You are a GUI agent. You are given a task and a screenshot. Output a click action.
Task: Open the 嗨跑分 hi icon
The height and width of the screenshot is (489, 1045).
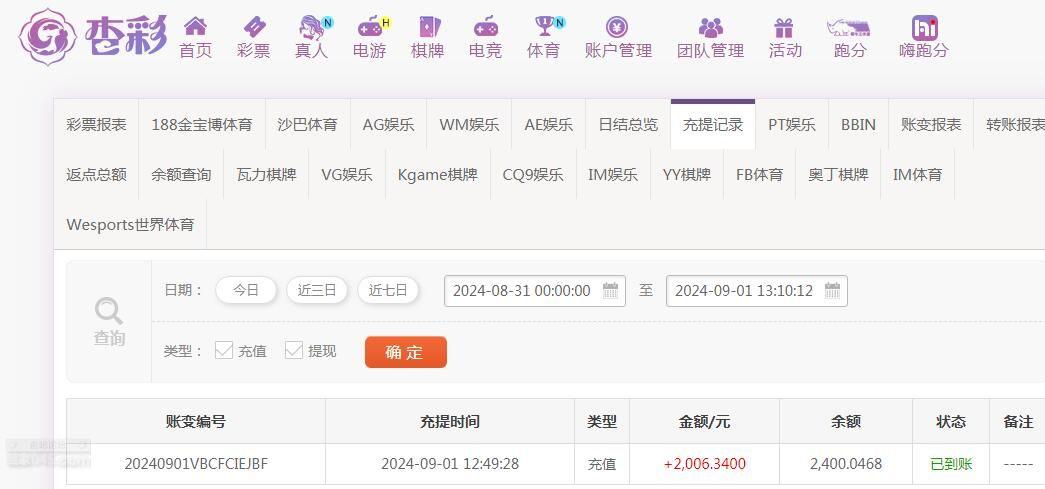[x=924, y=27]
